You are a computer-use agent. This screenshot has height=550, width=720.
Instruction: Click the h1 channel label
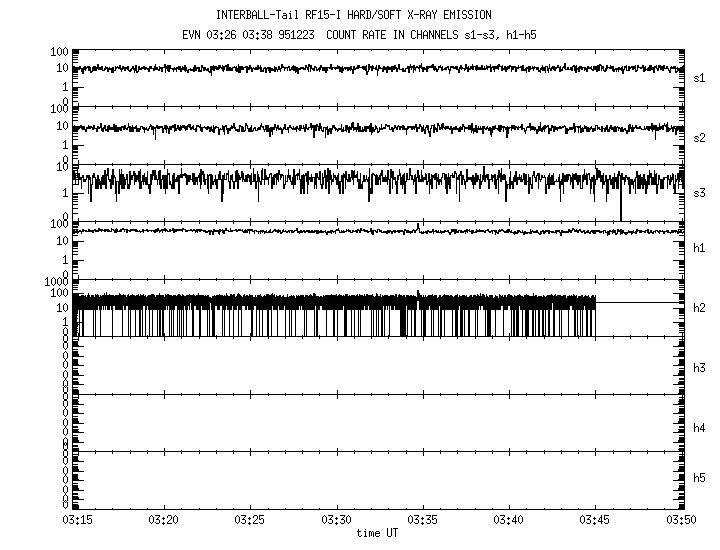tap(699, 248)
